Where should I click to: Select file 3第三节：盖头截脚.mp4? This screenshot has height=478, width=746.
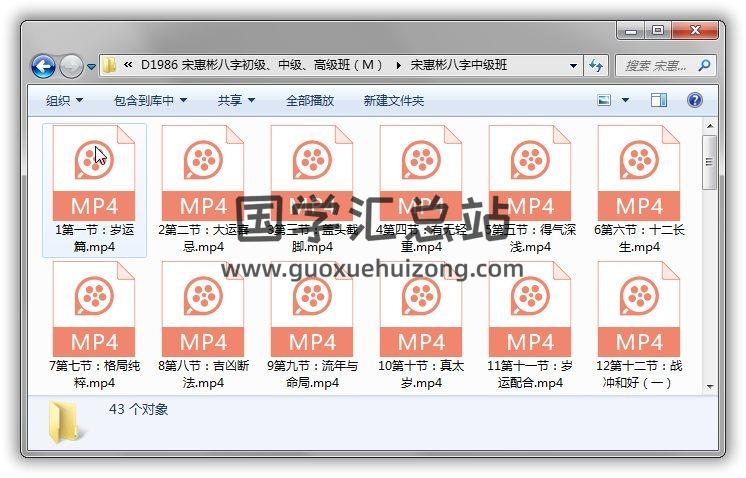click(312, 190)
